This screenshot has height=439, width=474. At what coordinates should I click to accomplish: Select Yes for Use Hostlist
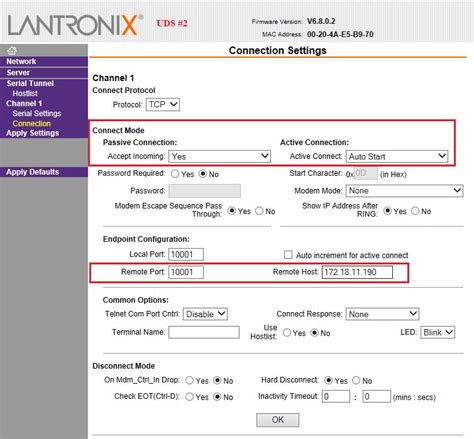point(287,333)
